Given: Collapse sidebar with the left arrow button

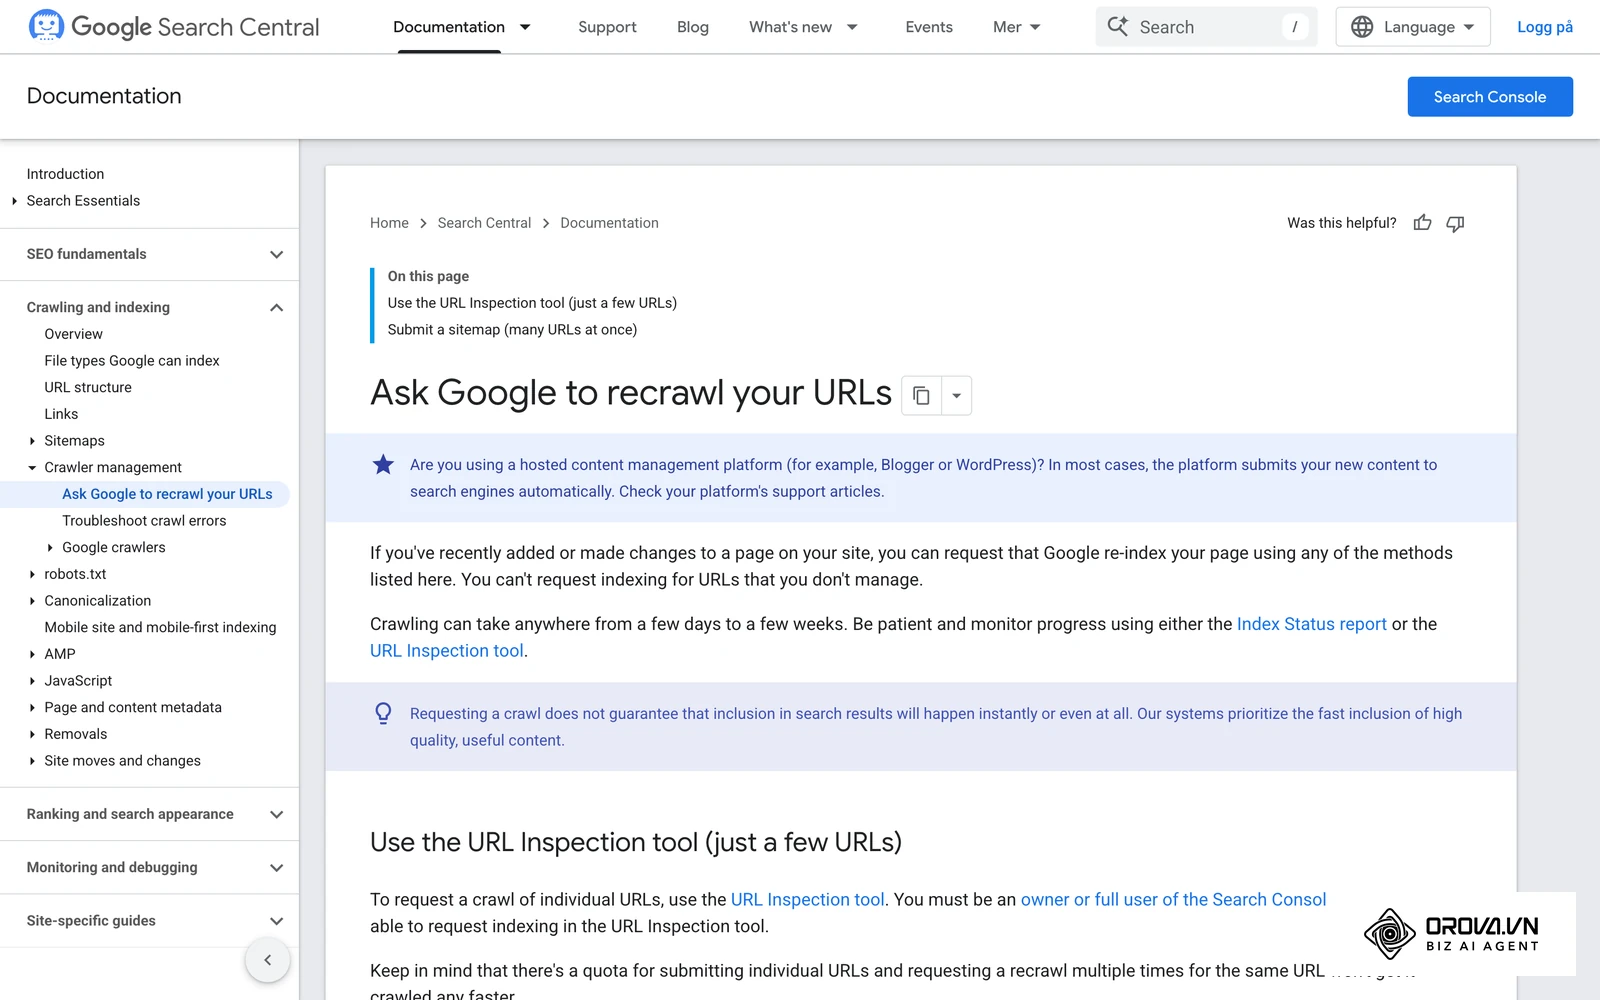Looking at the screenshot, I should [267, 960].
